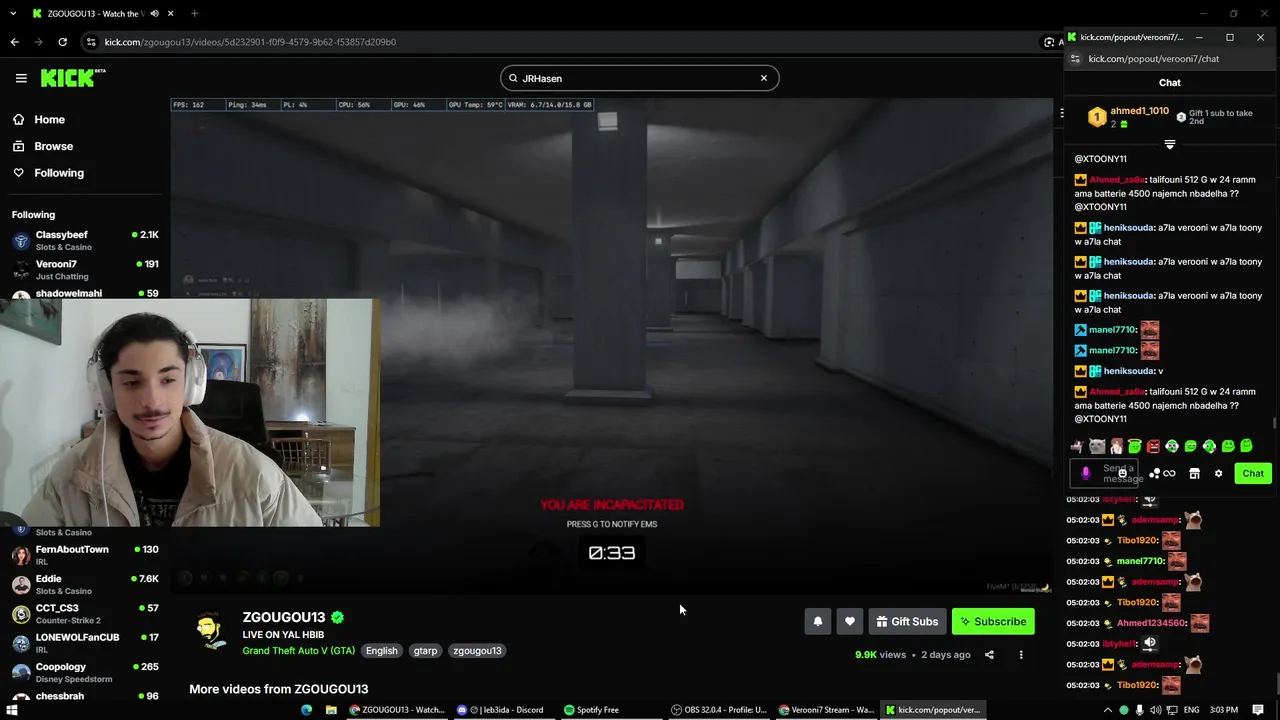This screenshot has width=1280, height=720.
Task: Go back in browser
Action: [x=15, y=42]
